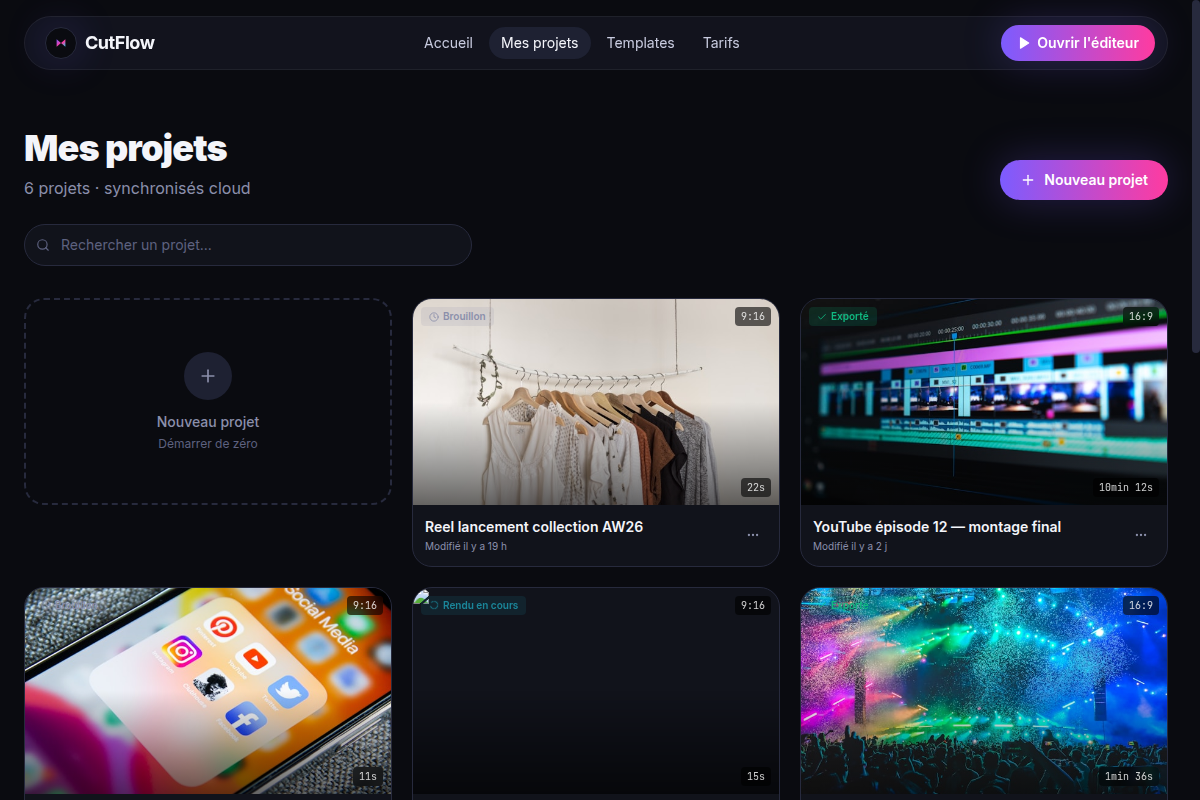1200x800 pixels.
Task: Click the checkmark icon on the Exporté badge
Action: point(822,316)
